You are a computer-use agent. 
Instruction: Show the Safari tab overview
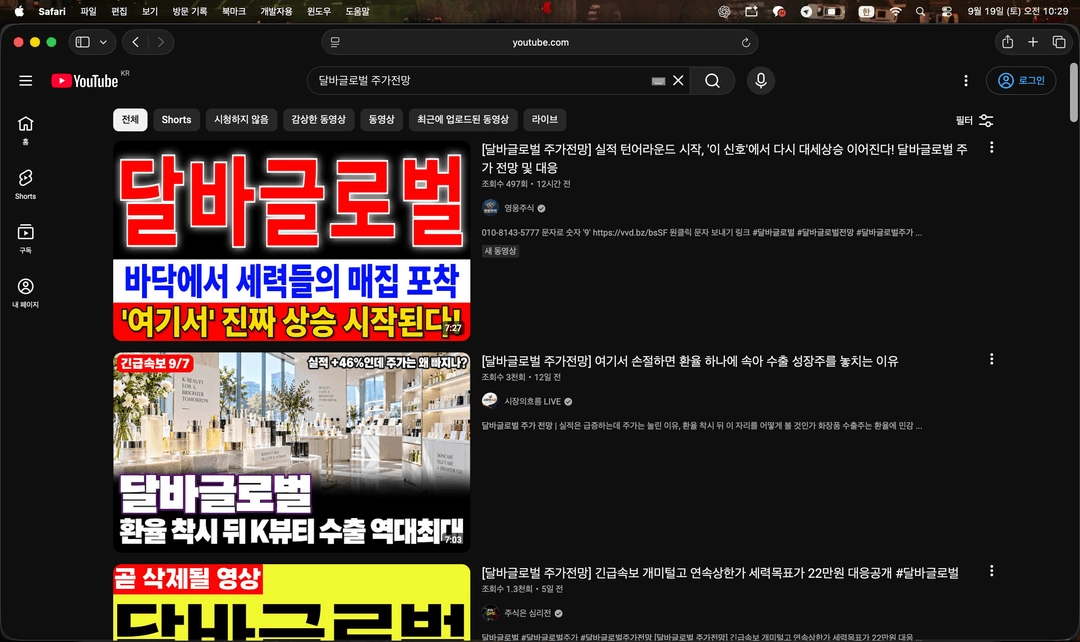coord(1059,42)
